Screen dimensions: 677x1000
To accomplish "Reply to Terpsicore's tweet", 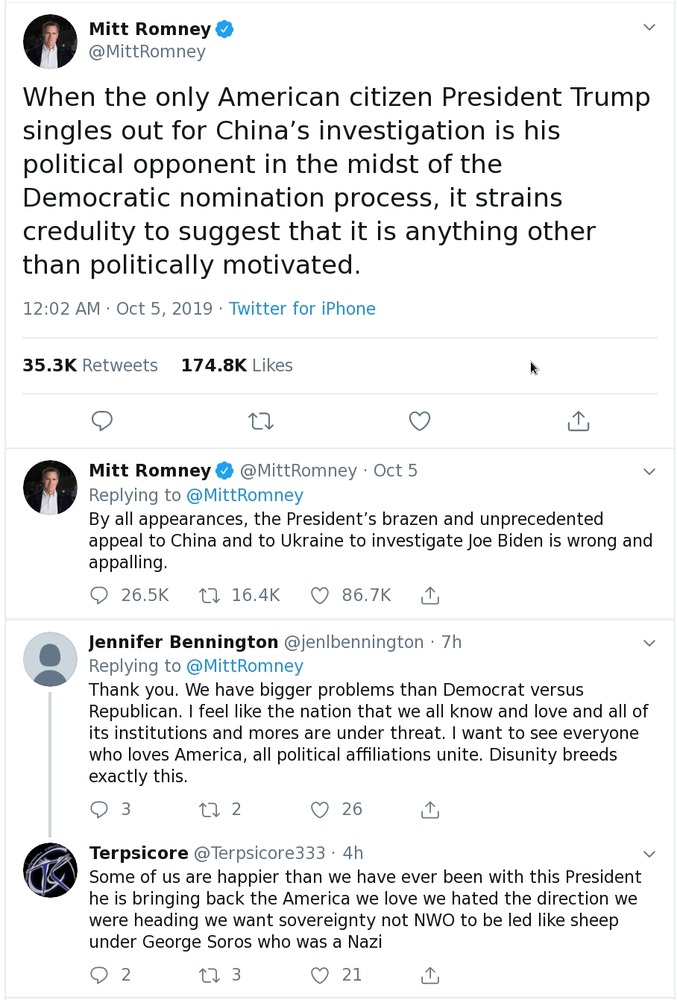I will pyautogui.click(x=99, y=974).
